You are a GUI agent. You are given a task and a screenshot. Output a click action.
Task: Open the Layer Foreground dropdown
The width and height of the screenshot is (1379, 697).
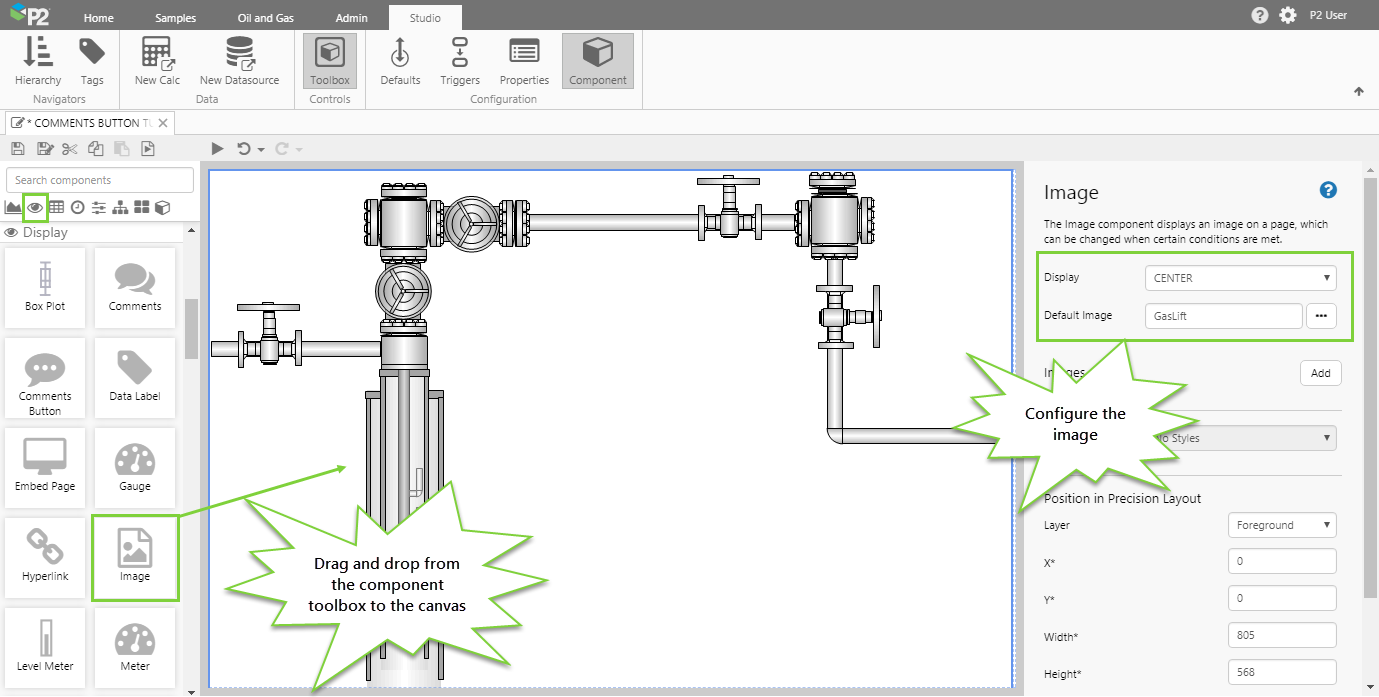tap(1282, 525)
